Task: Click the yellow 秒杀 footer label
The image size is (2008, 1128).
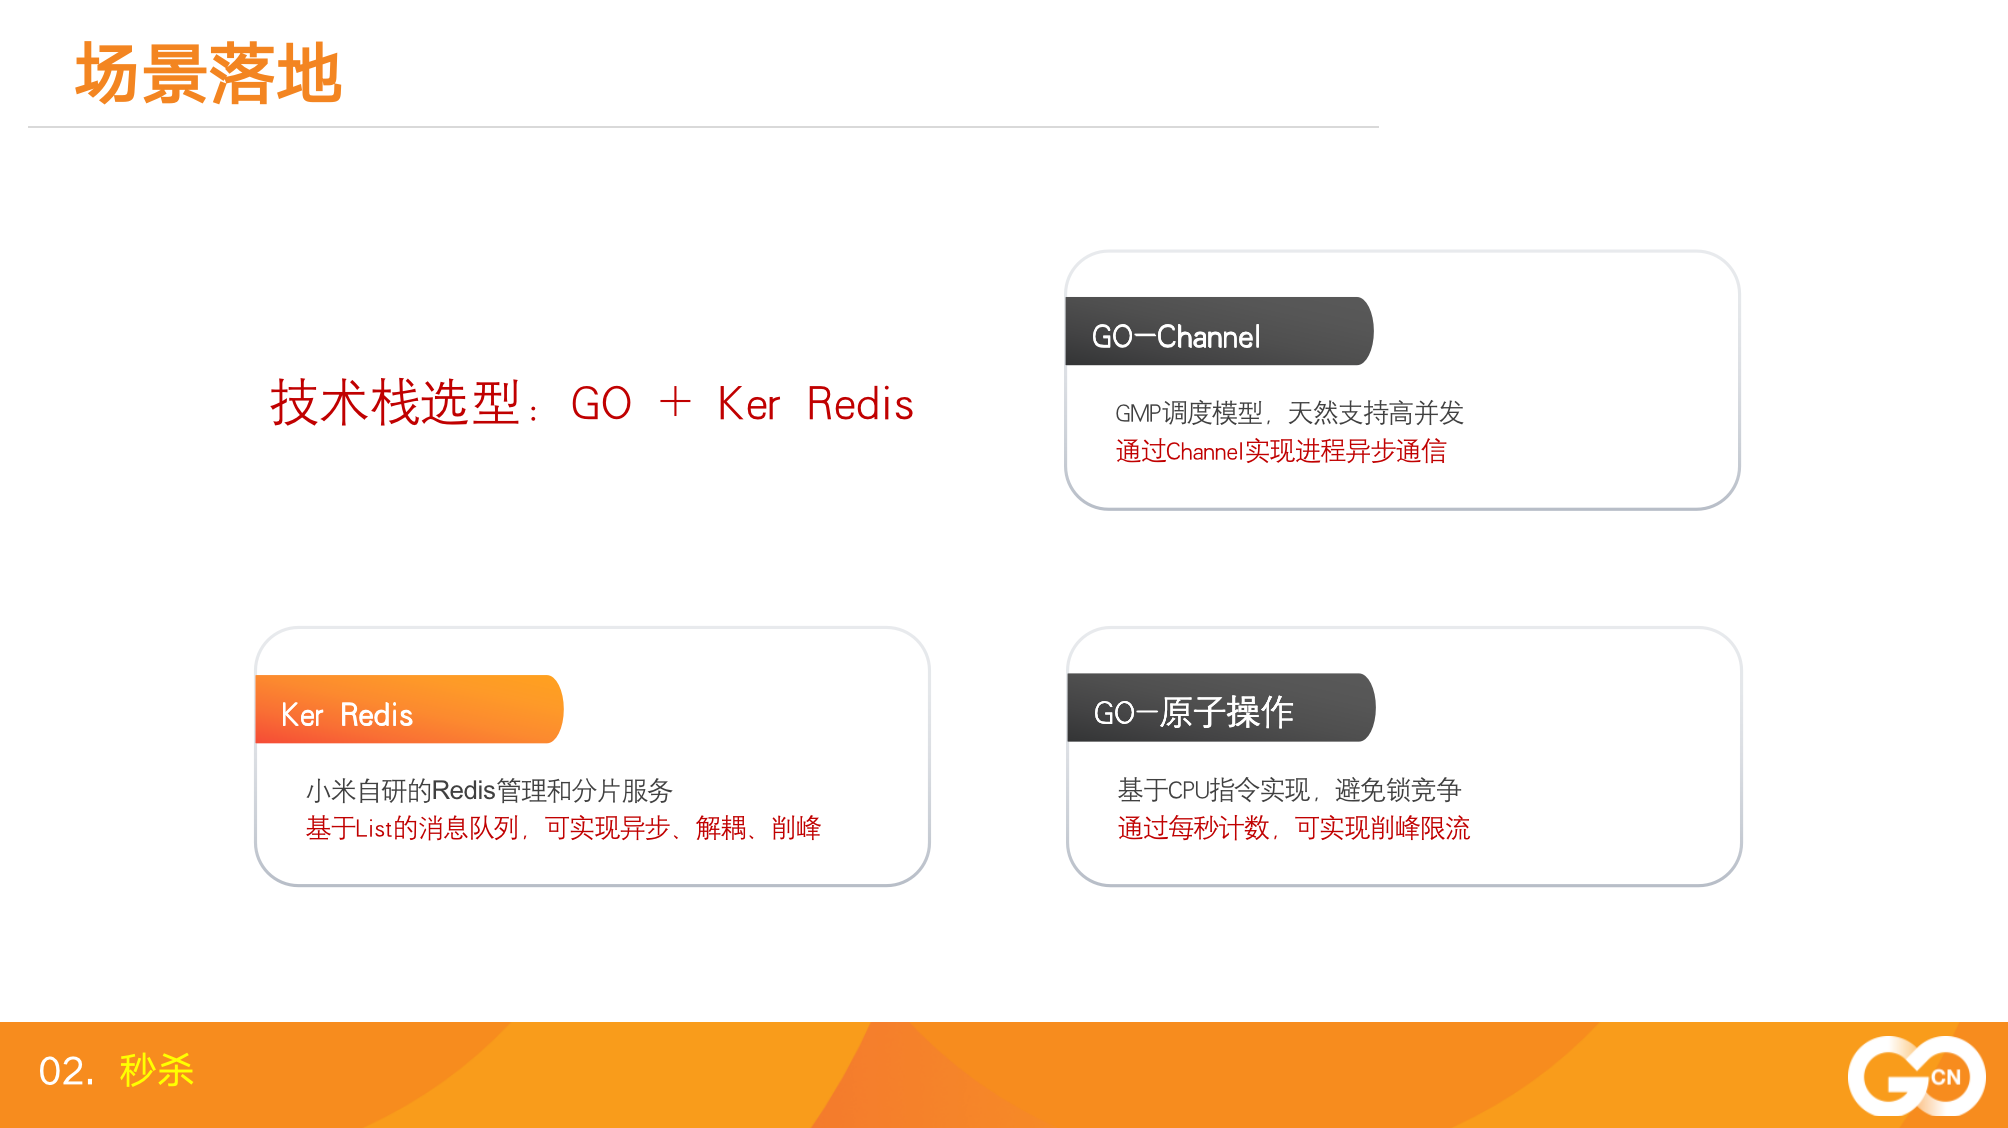Action: pyautogui.click(x=156, y=1070)
